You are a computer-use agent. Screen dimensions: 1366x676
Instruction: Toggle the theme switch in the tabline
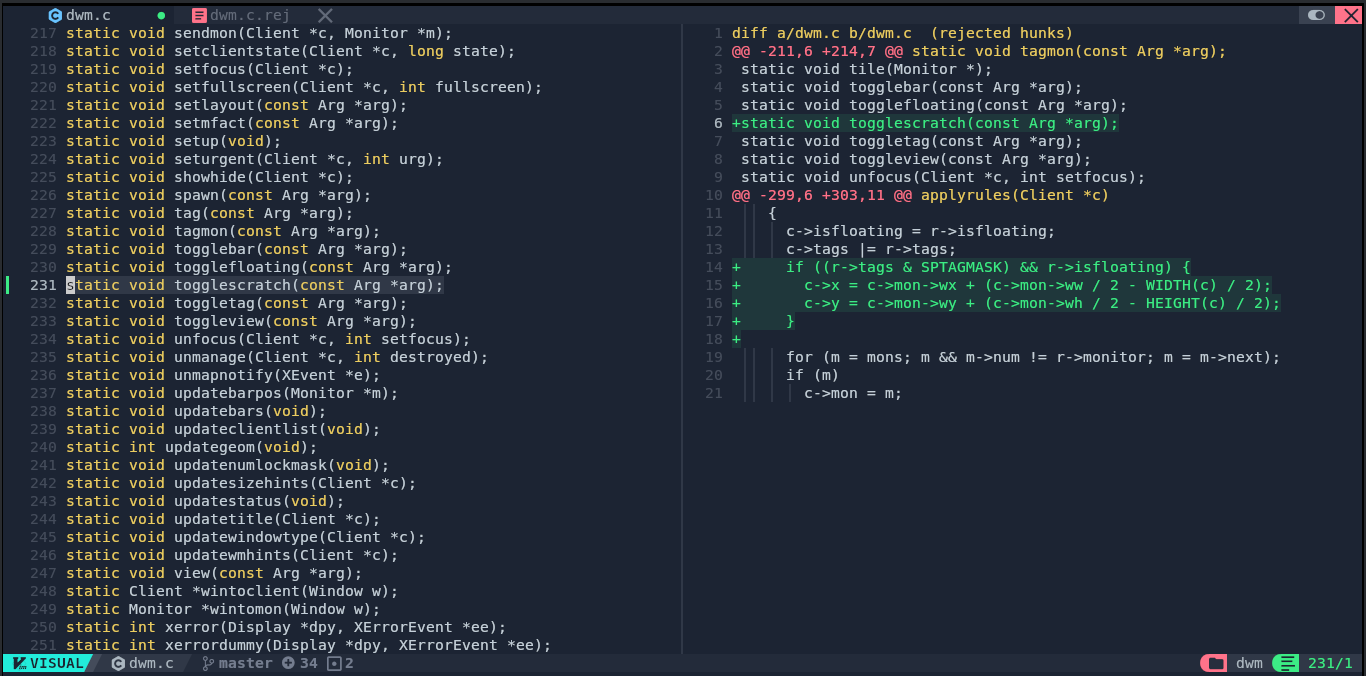(x=1317, y=15)
